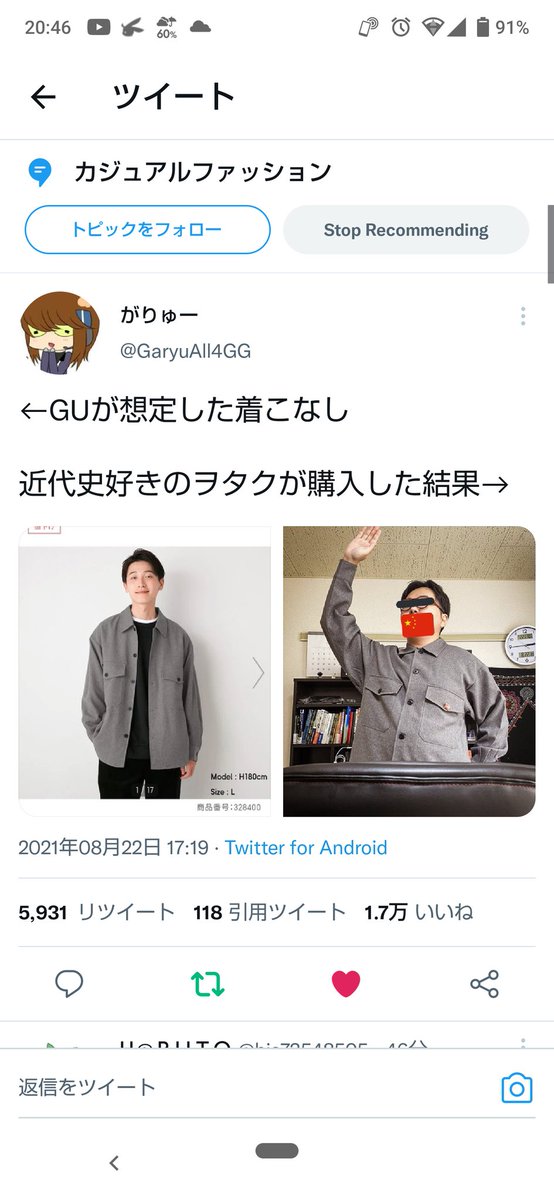
Task: Tap the 返信をツイート reply field
Action: [250, 1087]
